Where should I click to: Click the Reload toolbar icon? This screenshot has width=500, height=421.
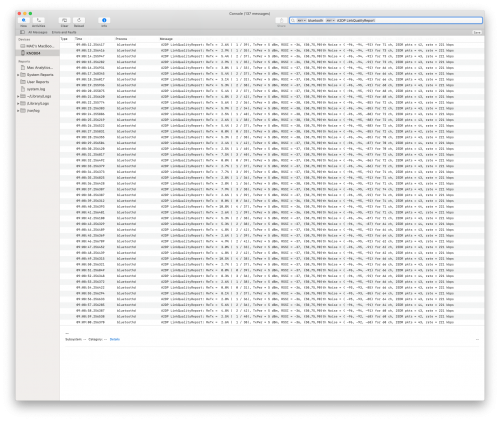(79, 20)
